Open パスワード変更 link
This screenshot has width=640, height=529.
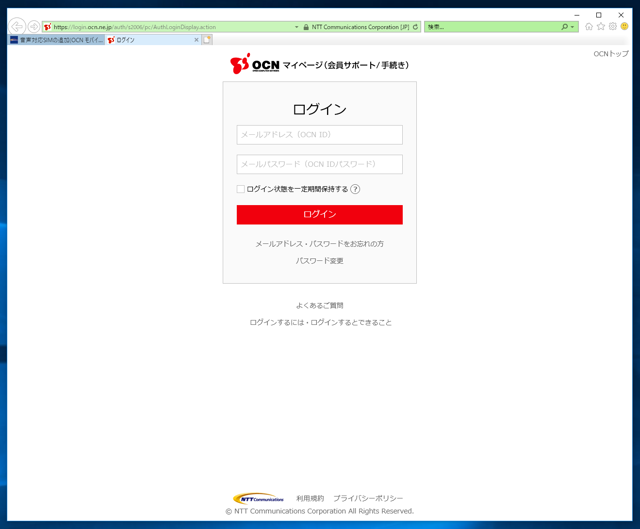coord(320,261)
